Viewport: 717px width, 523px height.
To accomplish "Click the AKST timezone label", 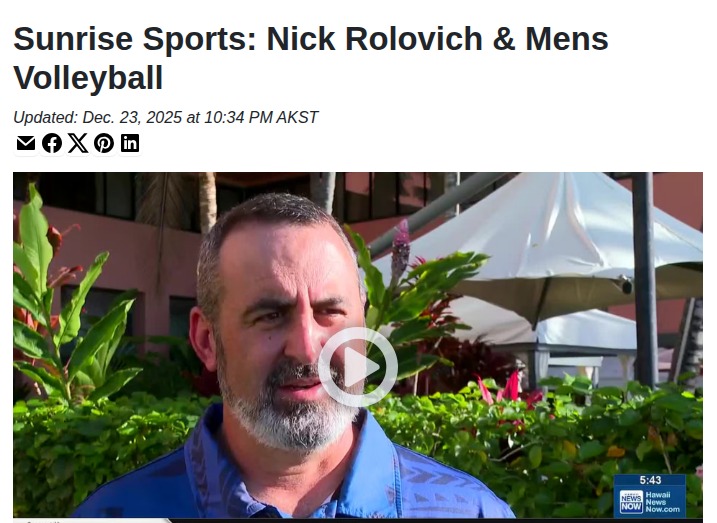I will pos(297,117).
